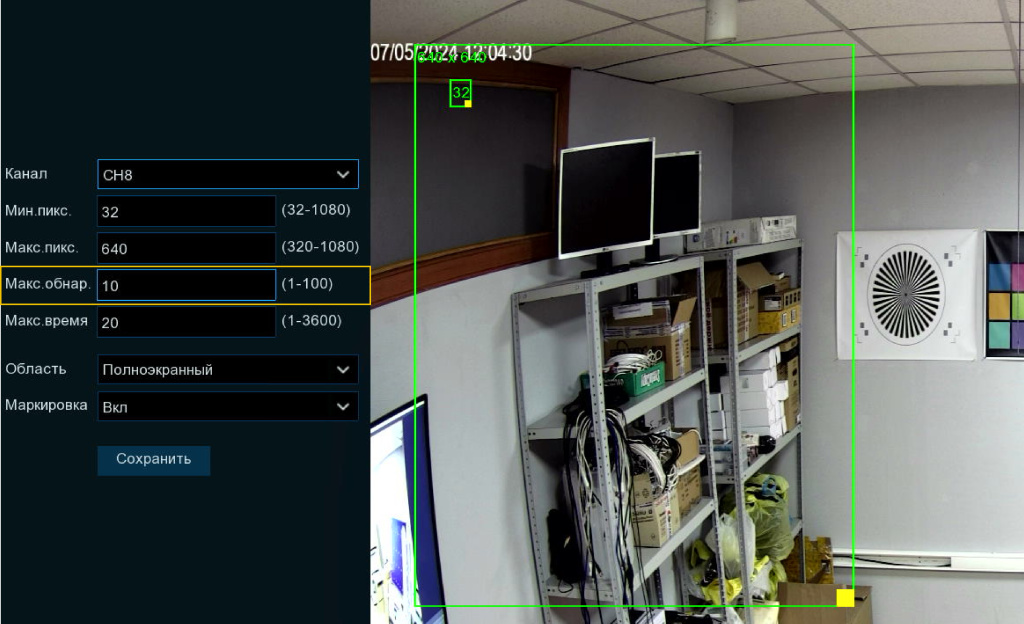This screenshot has height=624, width=1024.
Task: Click the date and time overlay on video
Action: coord(451,53)
